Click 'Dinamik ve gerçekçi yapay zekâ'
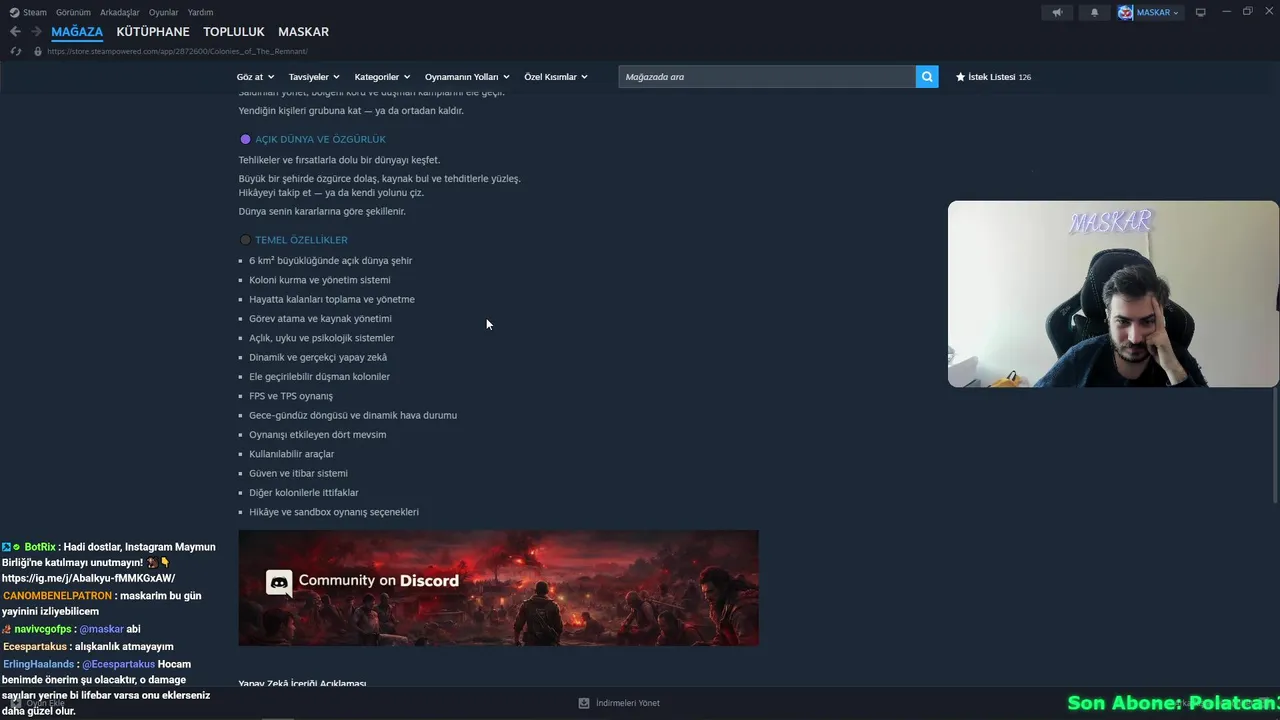The image size is (1280, 720). [318, 357]
